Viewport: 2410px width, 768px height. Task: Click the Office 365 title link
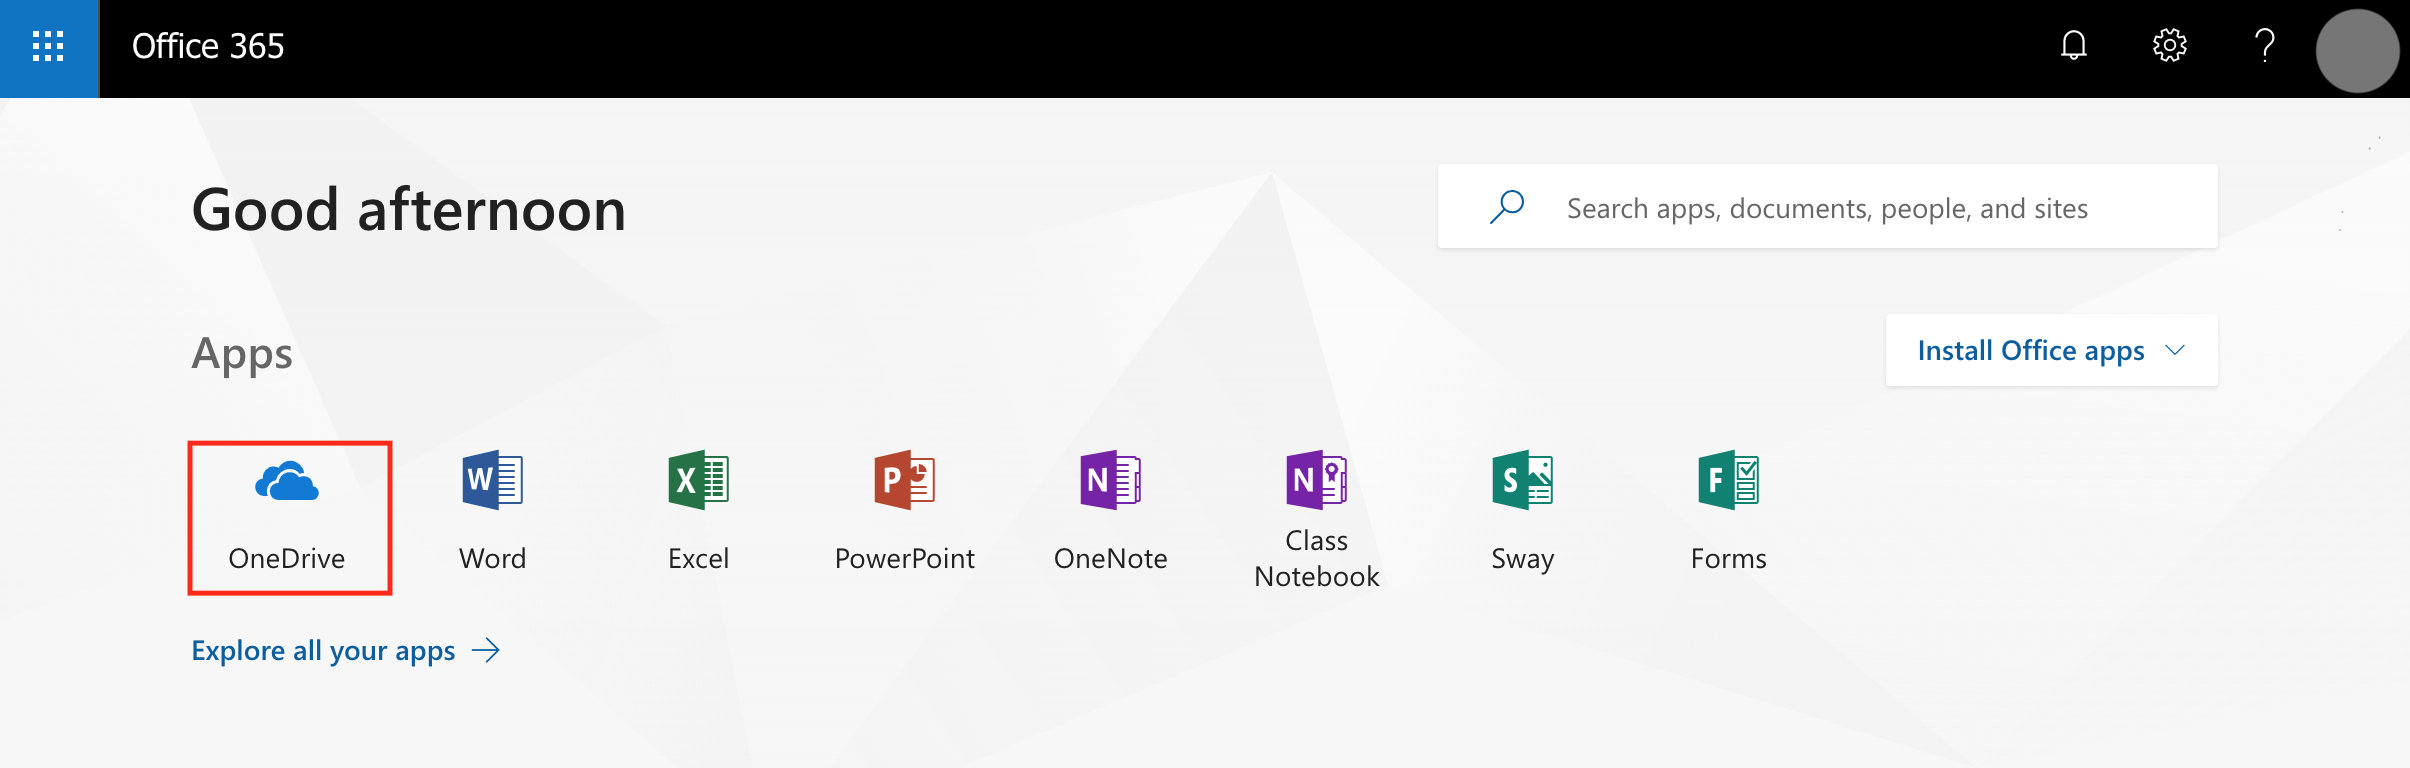208,46
